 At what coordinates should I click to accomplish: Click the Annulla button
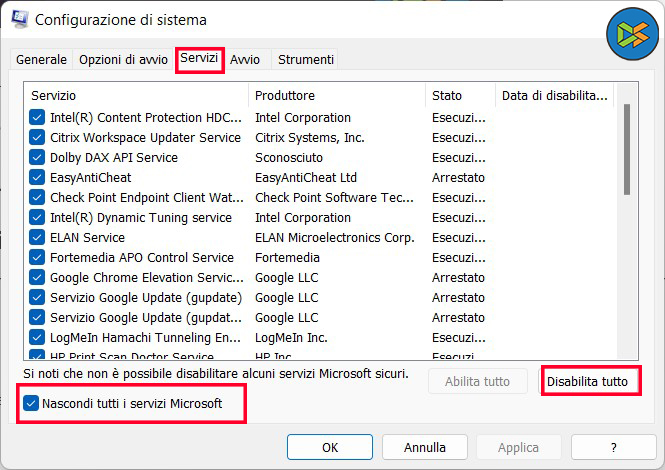[425, 447]
